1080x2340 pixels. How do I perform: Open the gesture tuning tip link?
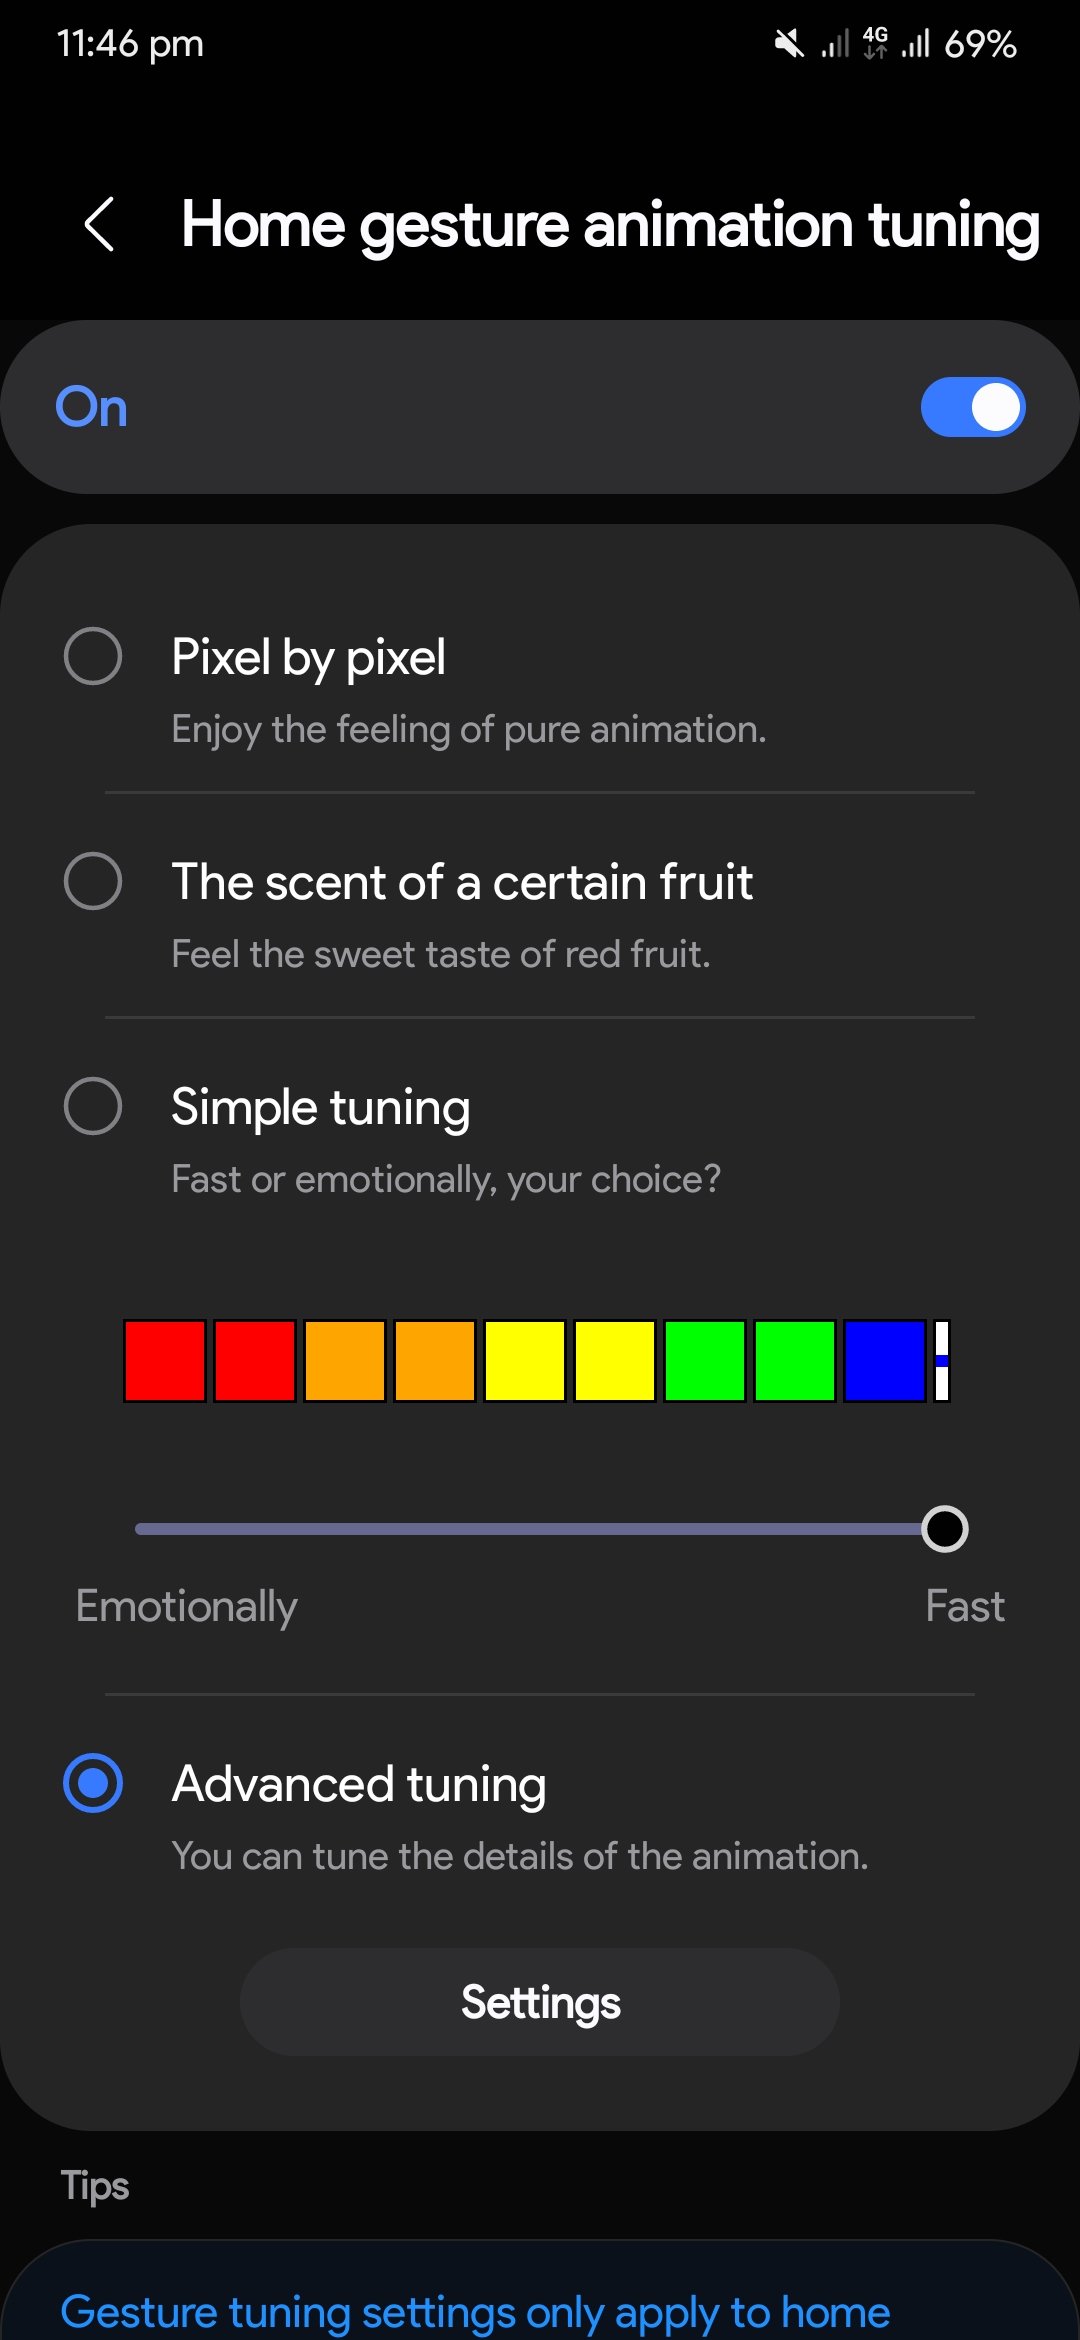(475, 2311)
